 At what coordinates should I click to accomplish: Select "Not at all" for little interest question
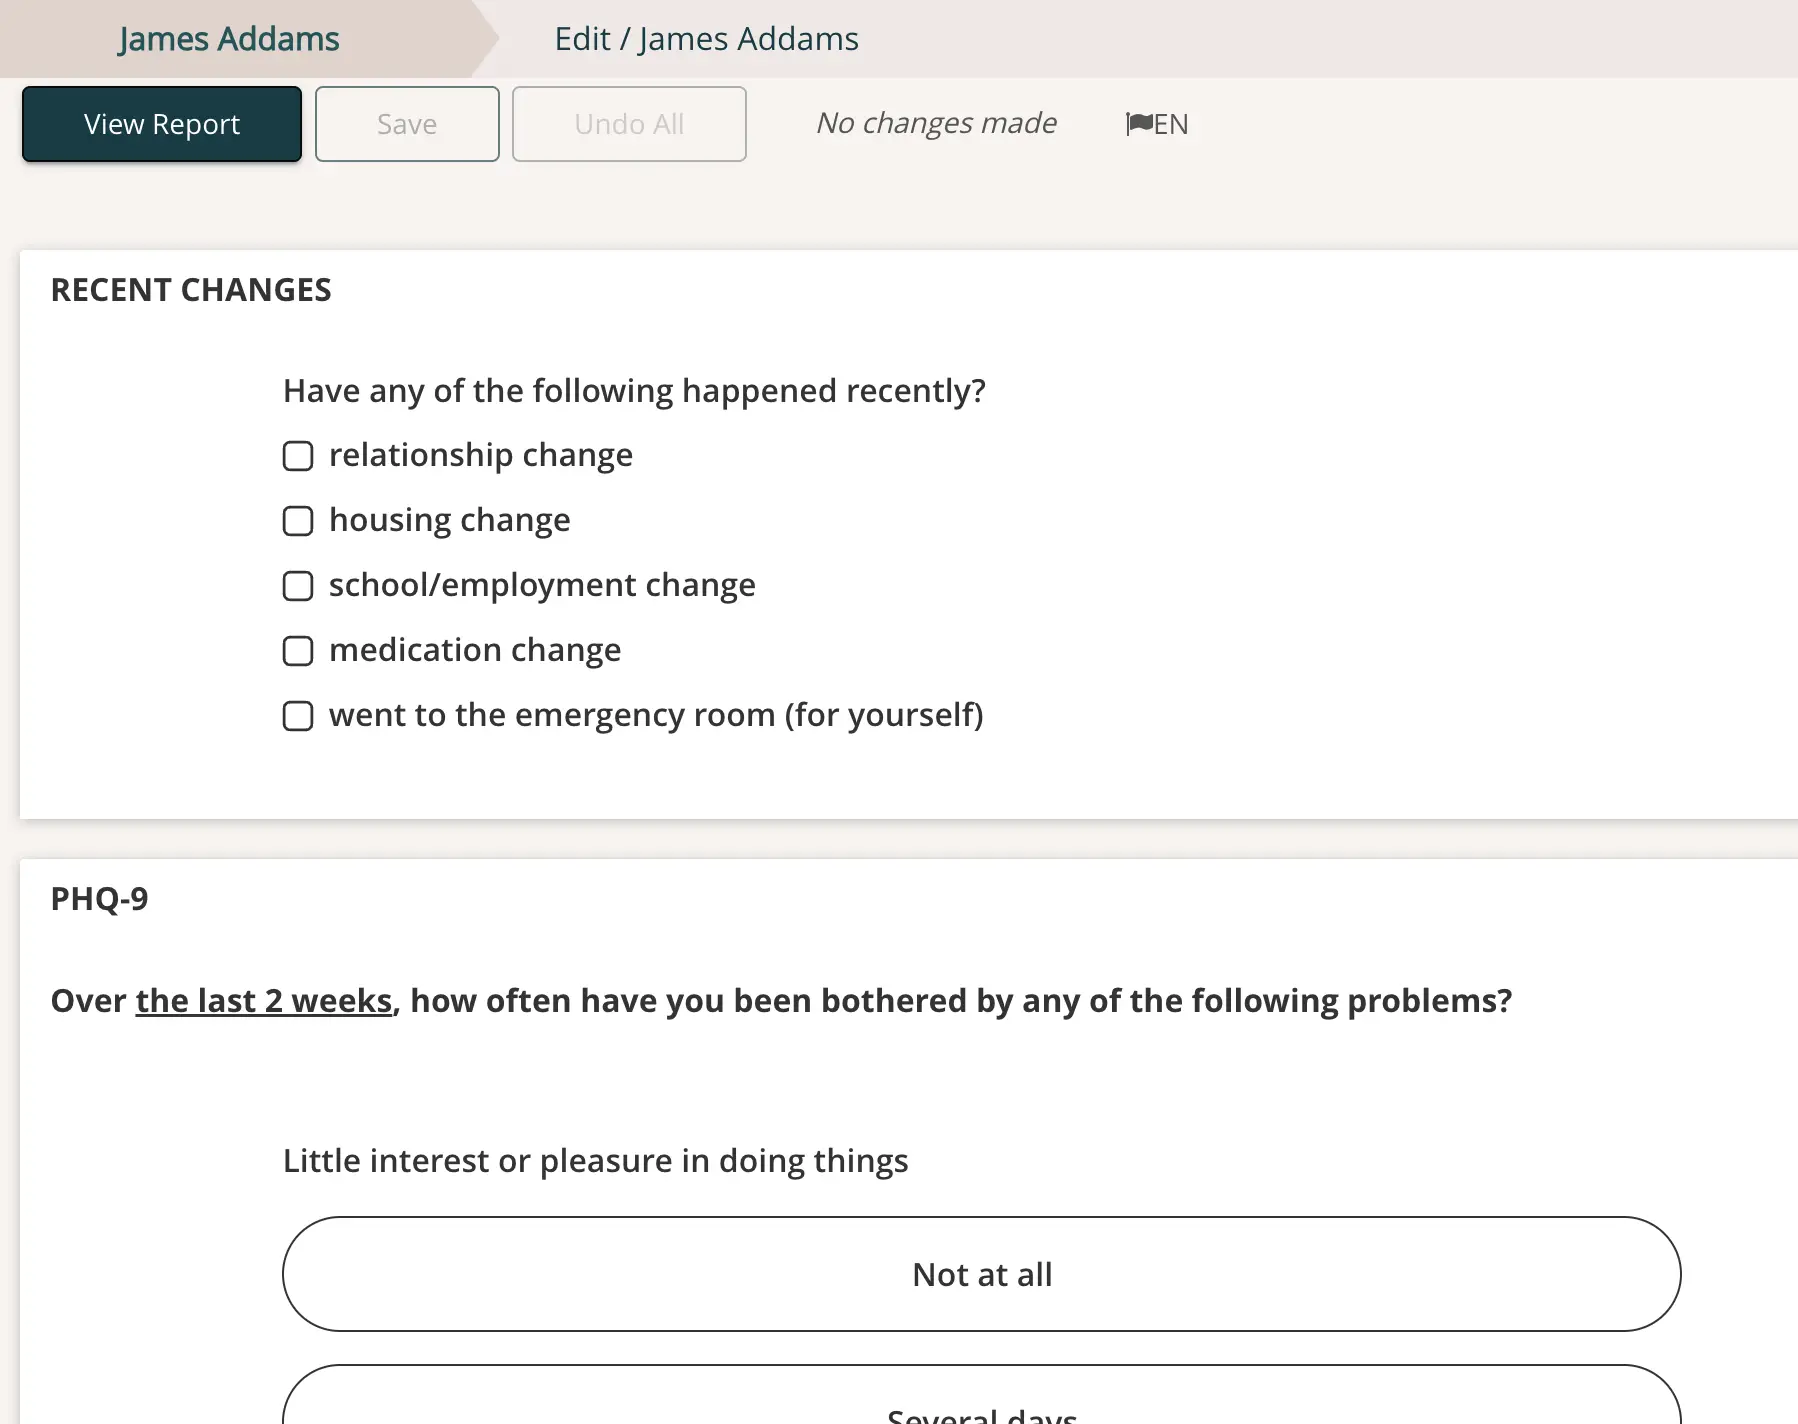981,1274
